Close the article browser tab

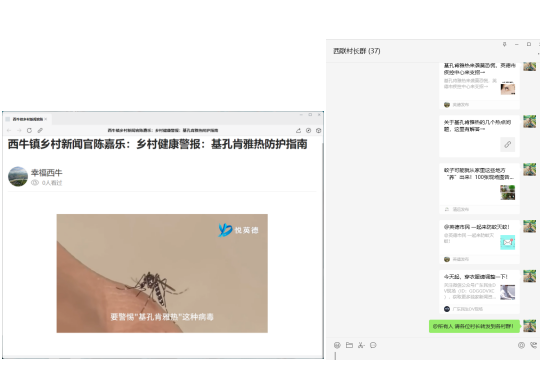46,119
